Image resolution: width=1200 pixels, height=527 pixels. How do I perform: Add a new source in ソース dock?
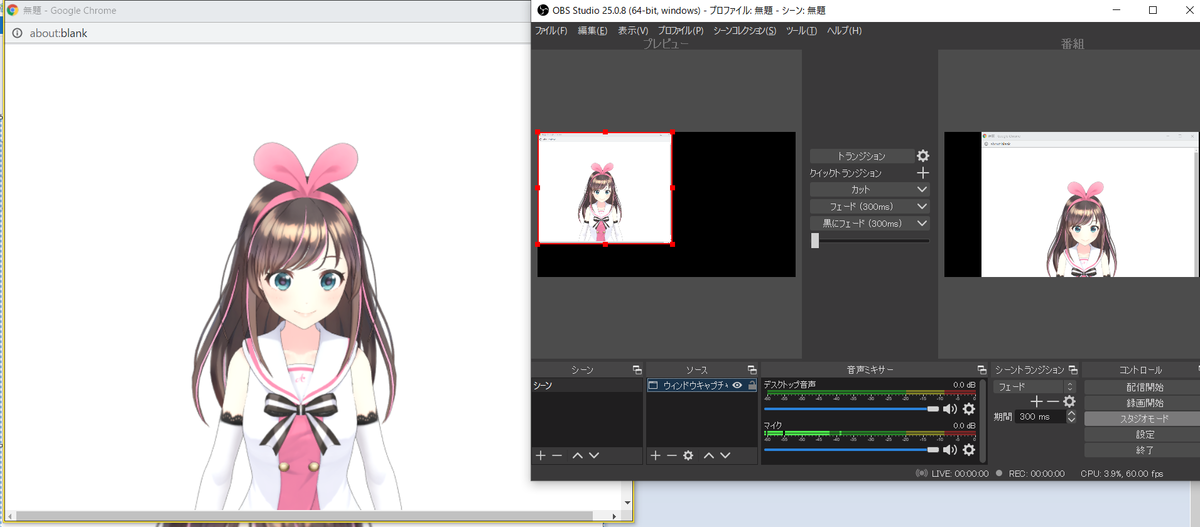656,455
